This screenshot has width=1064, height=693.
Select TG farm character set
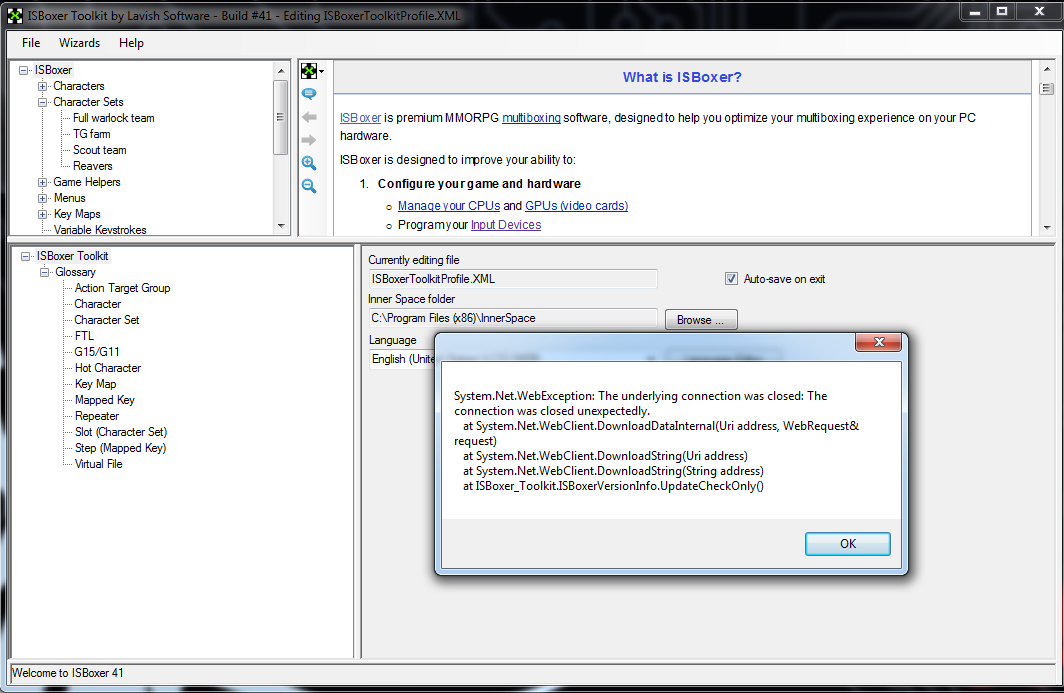(x=92, y=134)
